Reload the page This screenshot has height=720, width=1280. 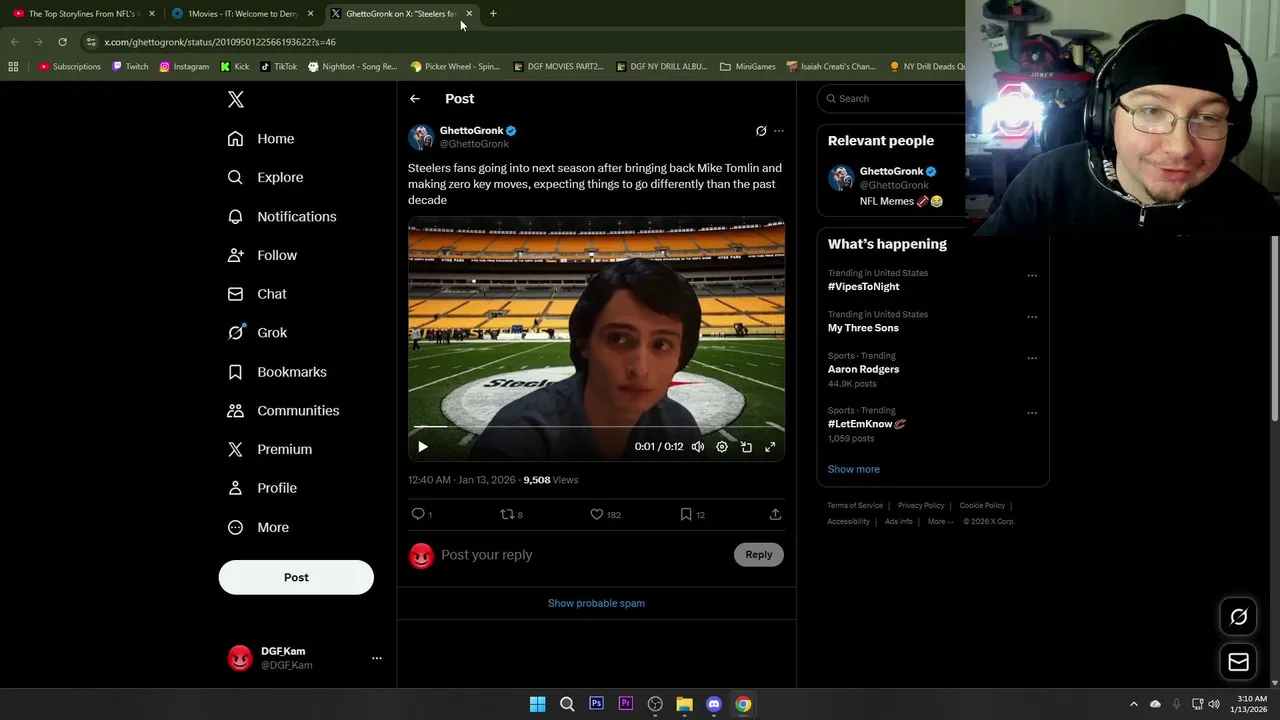(62, 42)
